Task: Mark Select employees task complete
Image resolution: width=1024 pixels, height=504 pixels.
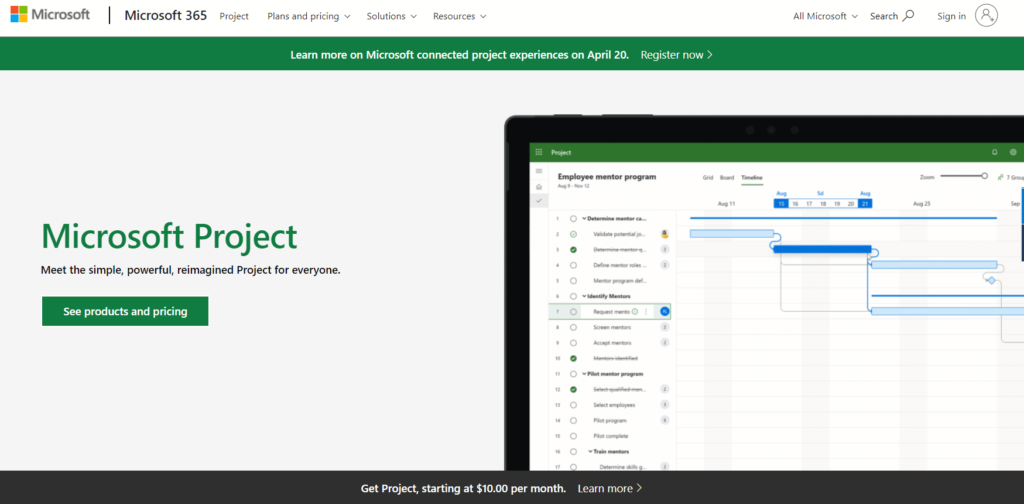Action: (x=573, y=405)
